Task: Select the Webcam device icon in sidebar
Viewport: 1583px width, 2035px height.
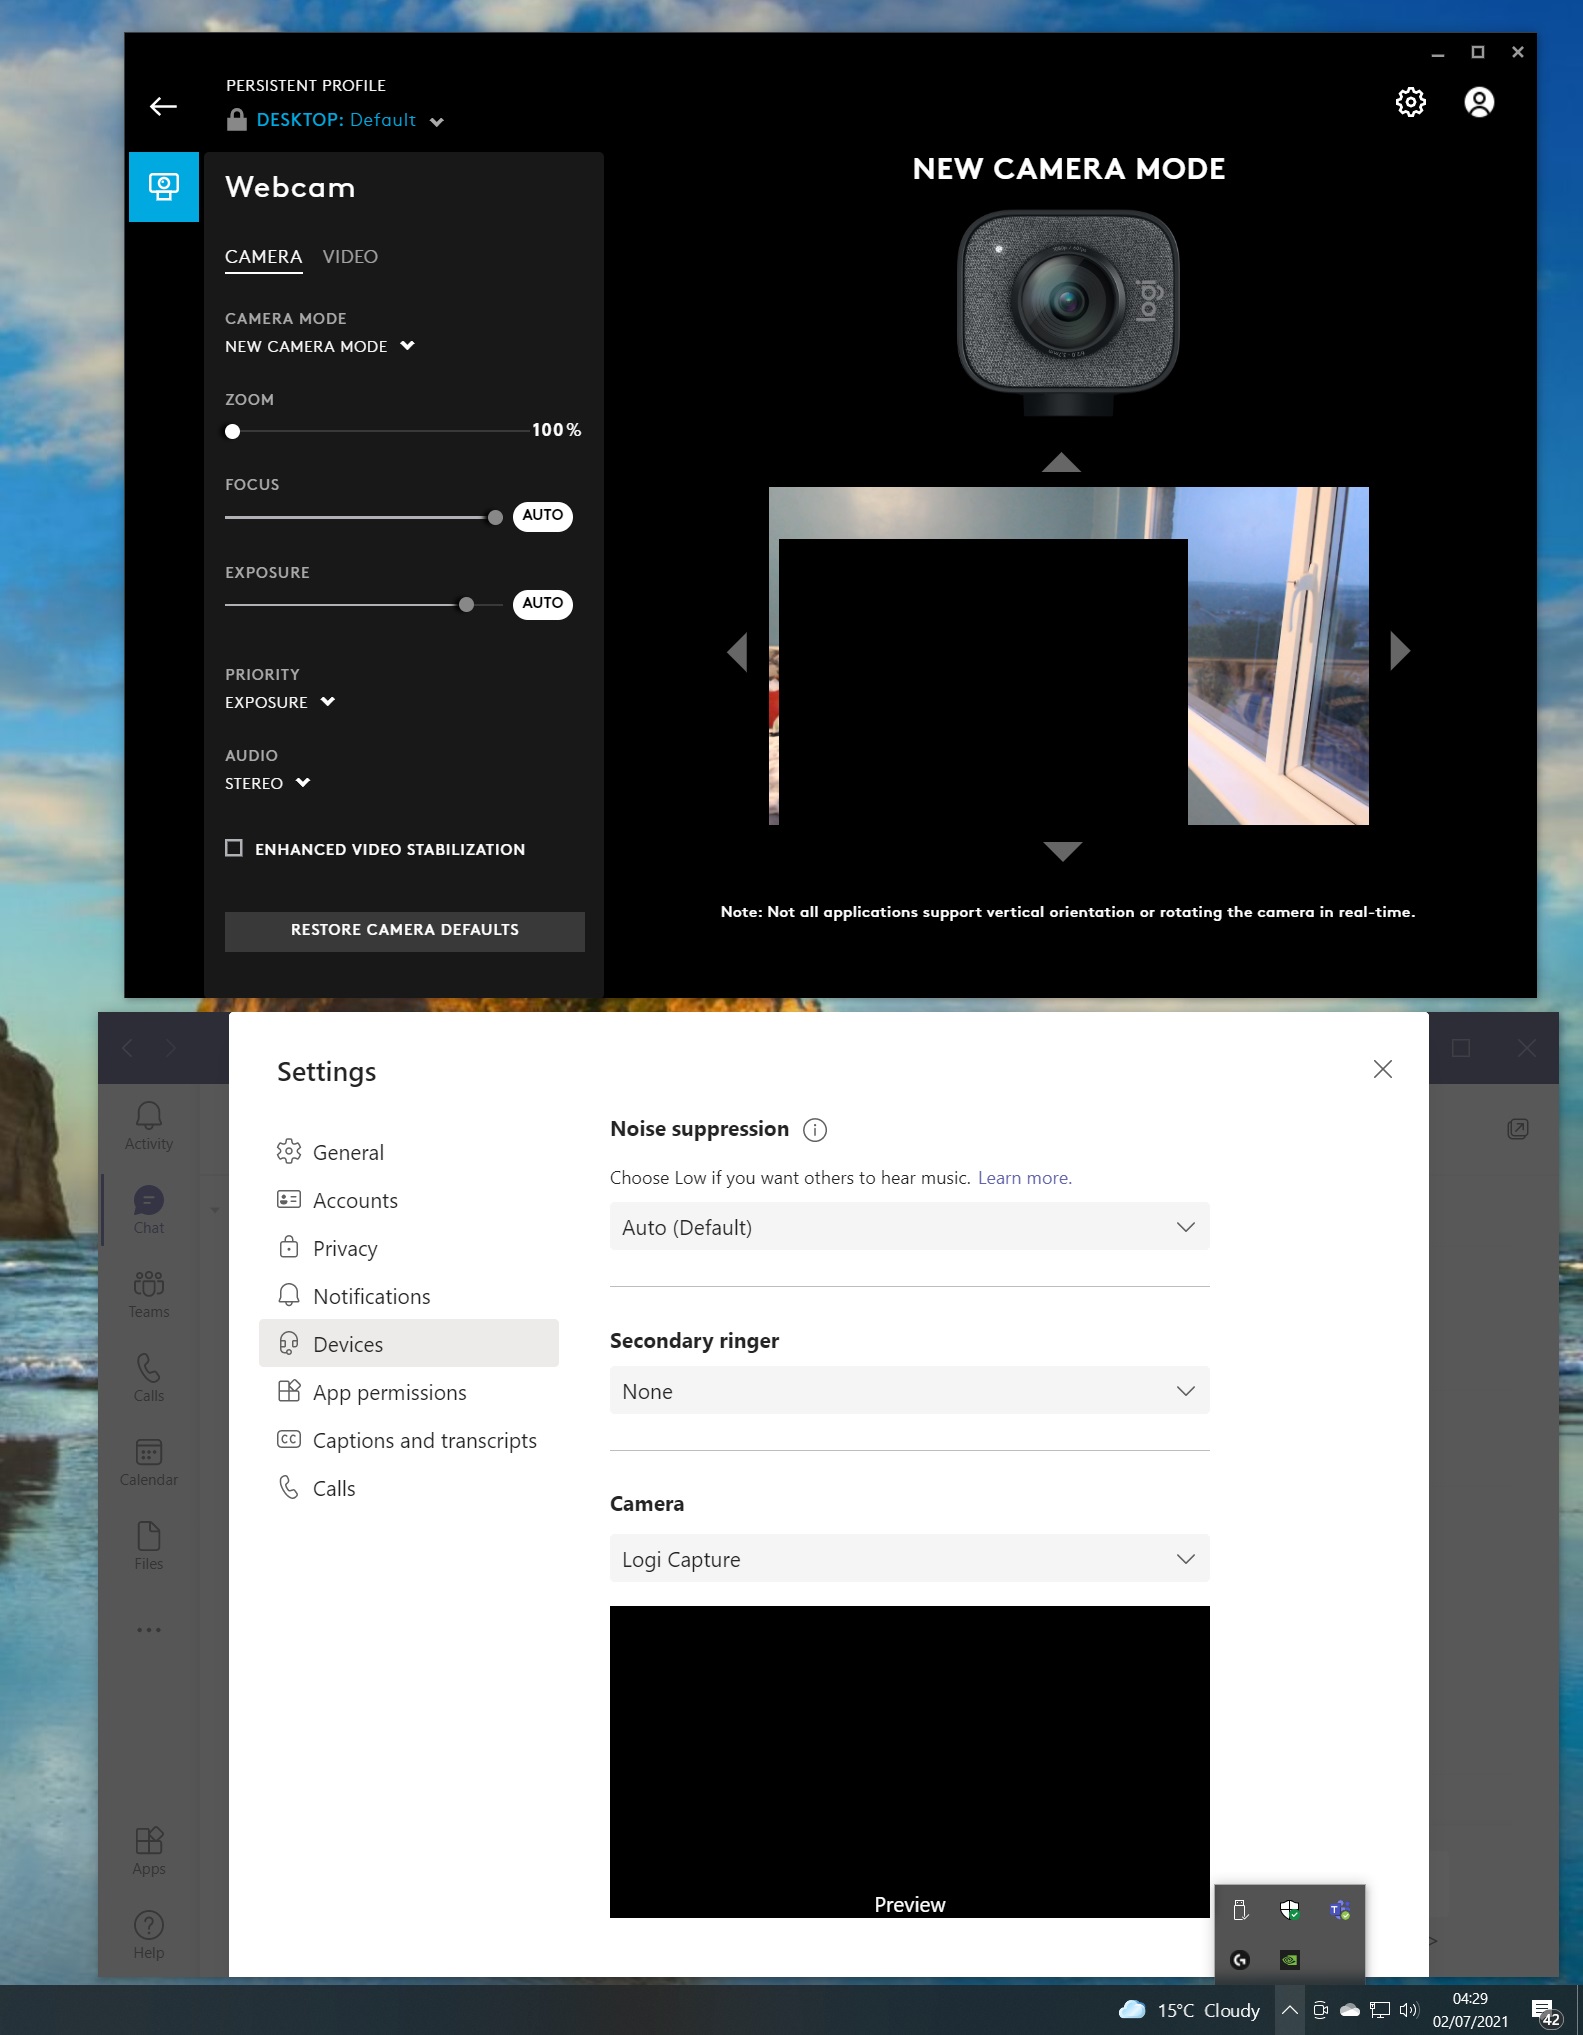Action: pyautogui.click(x=164, y=187)
